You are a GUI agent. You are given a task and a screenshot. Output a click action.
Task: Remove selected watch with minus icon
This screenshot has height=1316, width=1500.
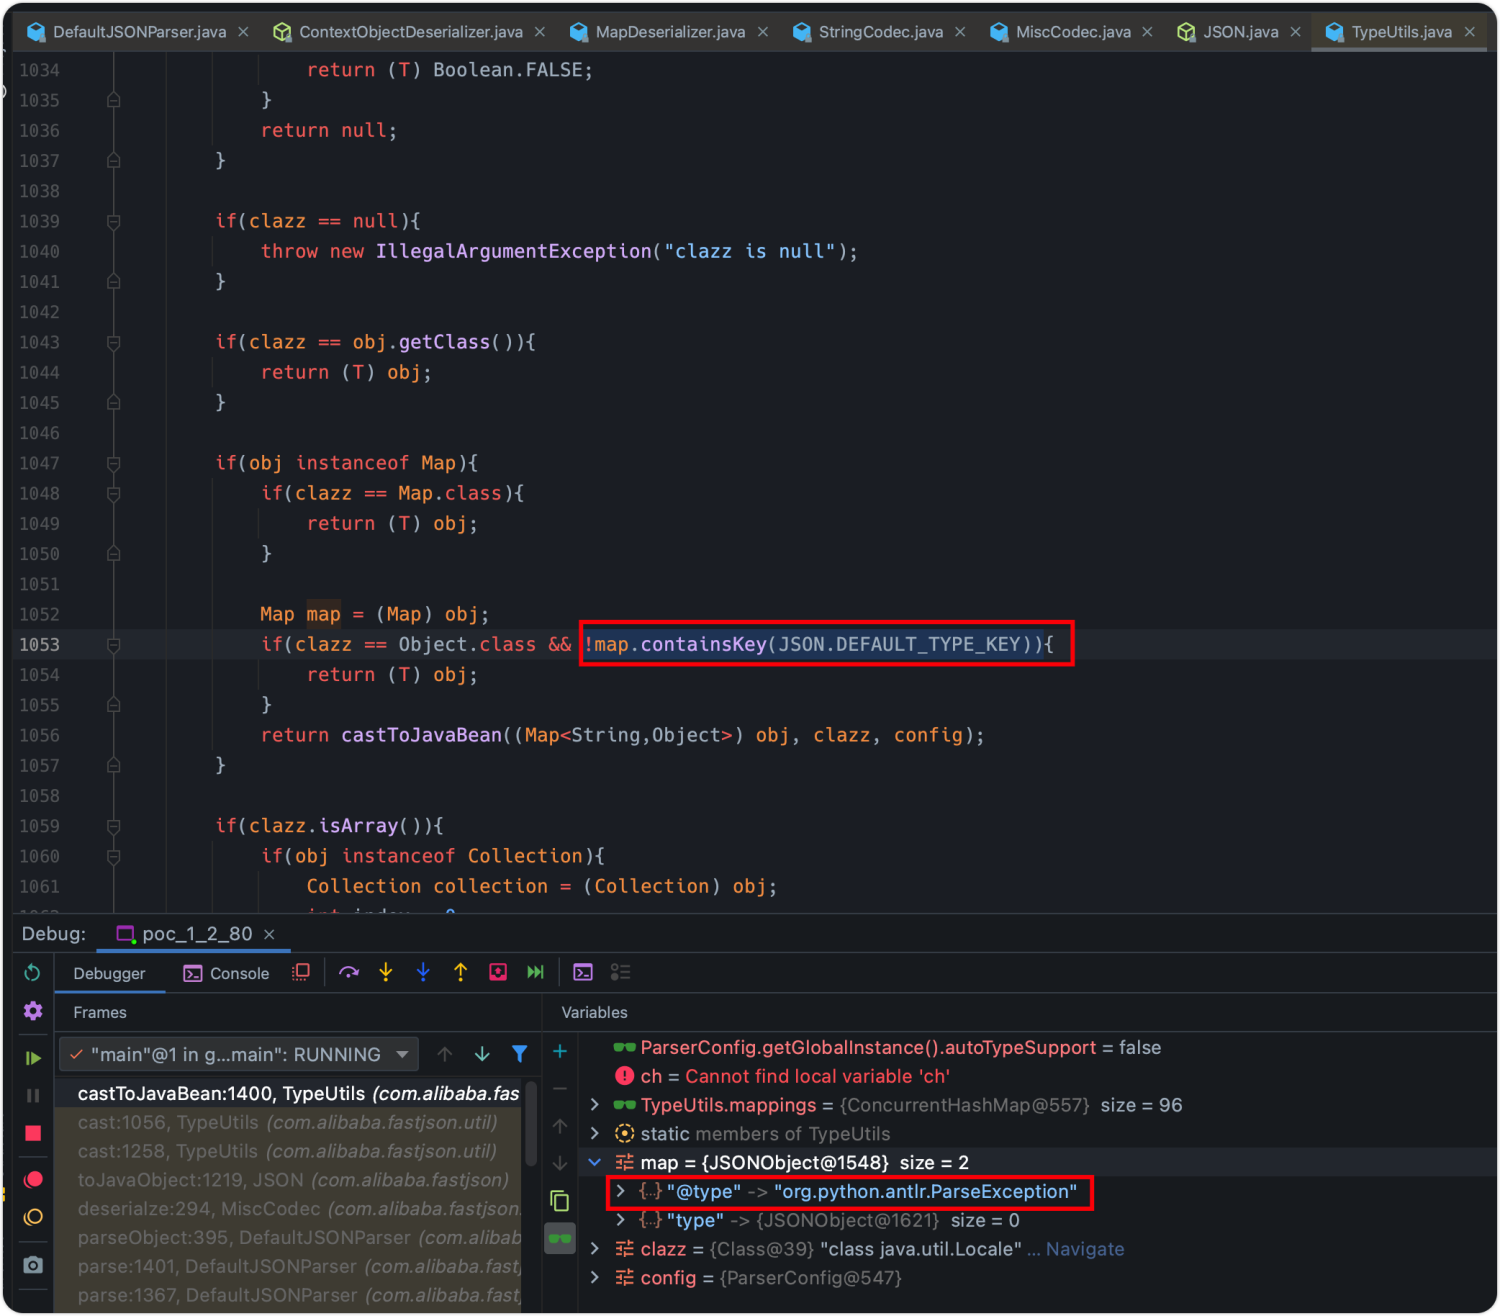click(560, 1088)
